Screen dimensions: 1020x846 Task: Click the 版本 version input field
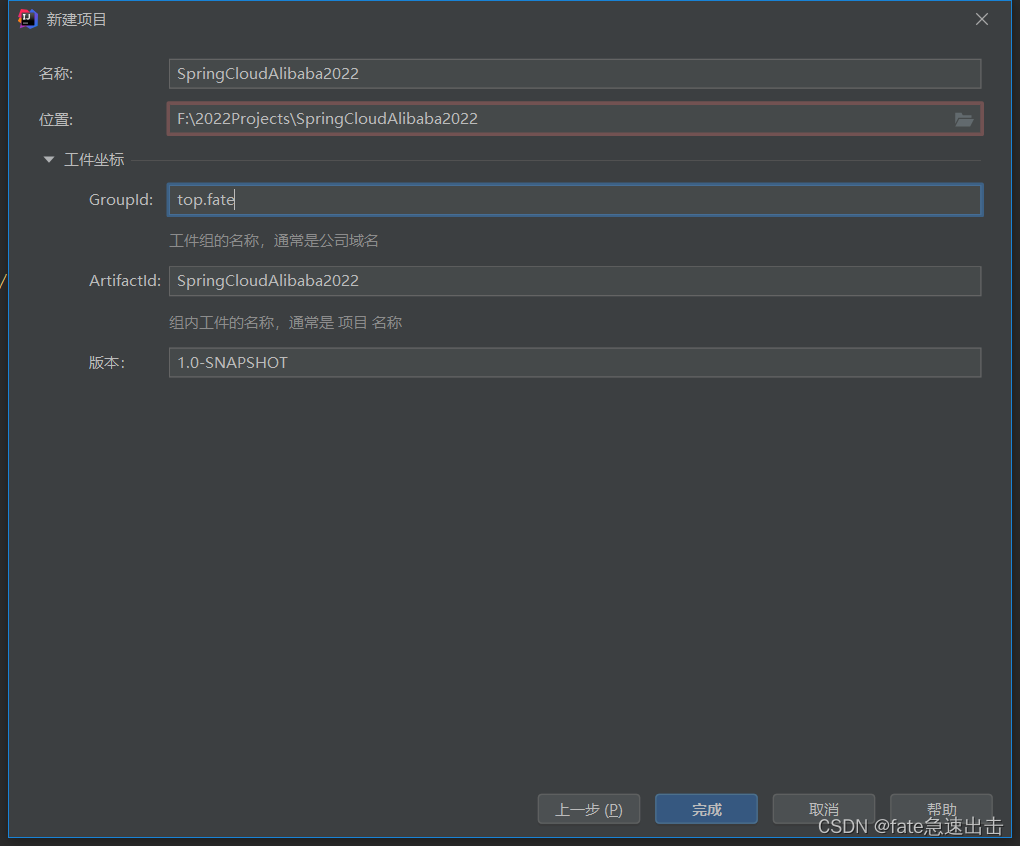click(575, 362)
